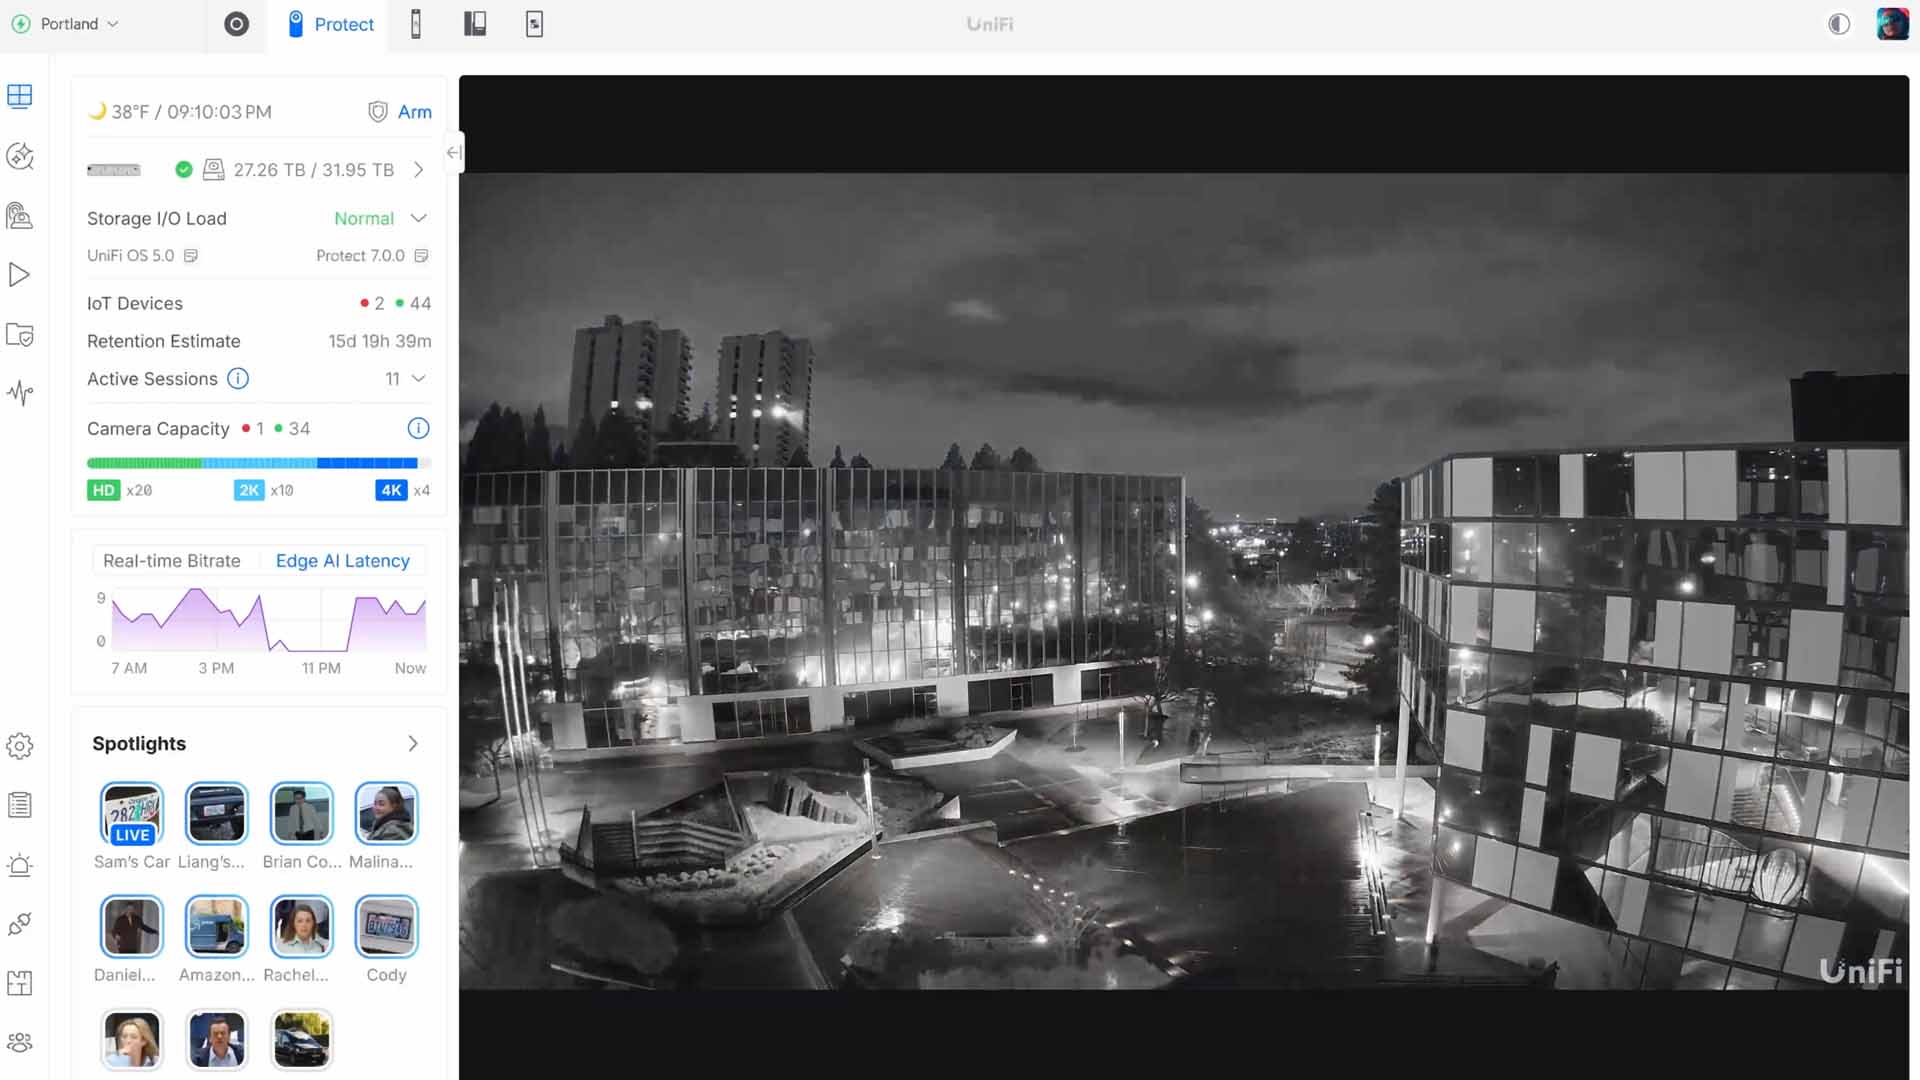Image resolution: width=1920 pixels, height=1080 pixels.
Task: Open the playback icon in left sidebar
Action: click(x=20, y=275)
